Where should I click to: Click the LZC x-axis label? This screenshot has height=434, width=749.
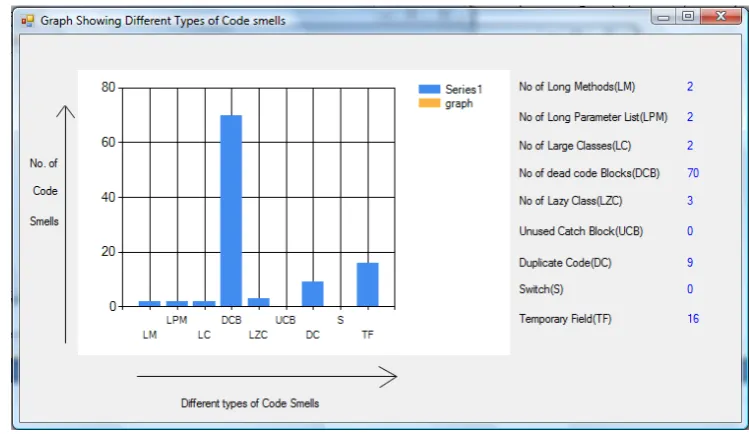click(x=258, y=335)
